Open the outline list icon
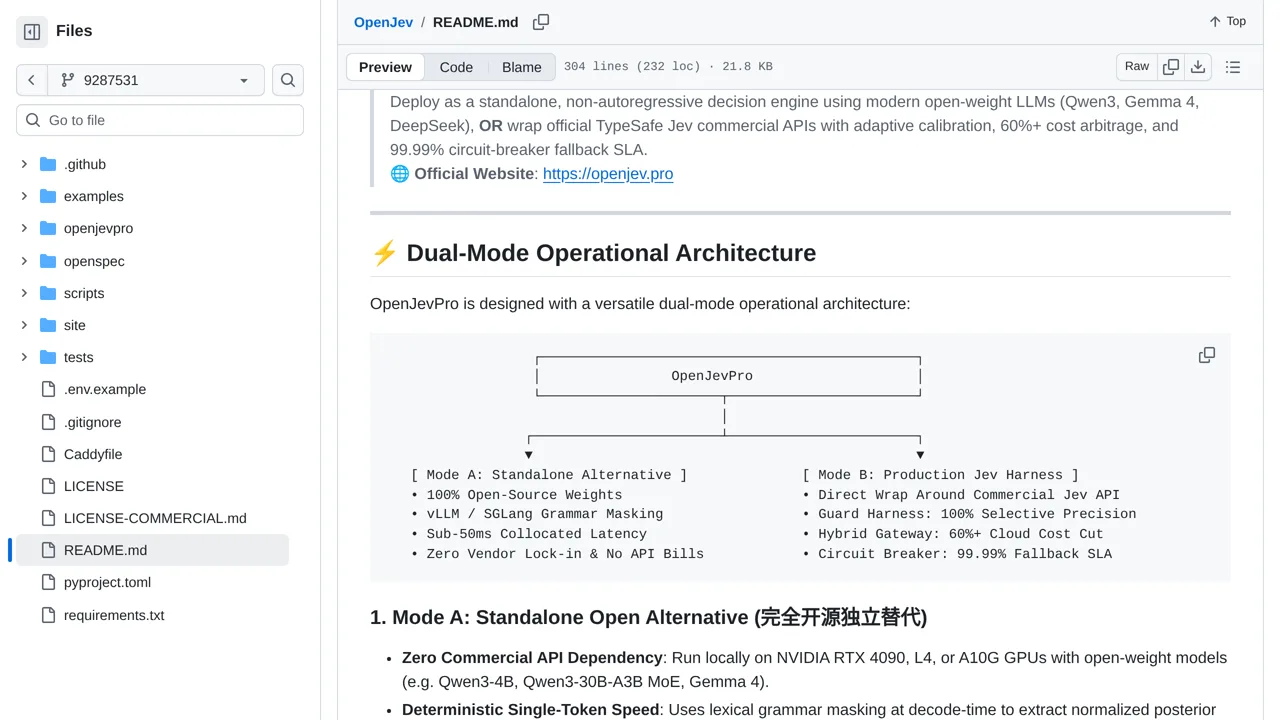 [1233, 67]
